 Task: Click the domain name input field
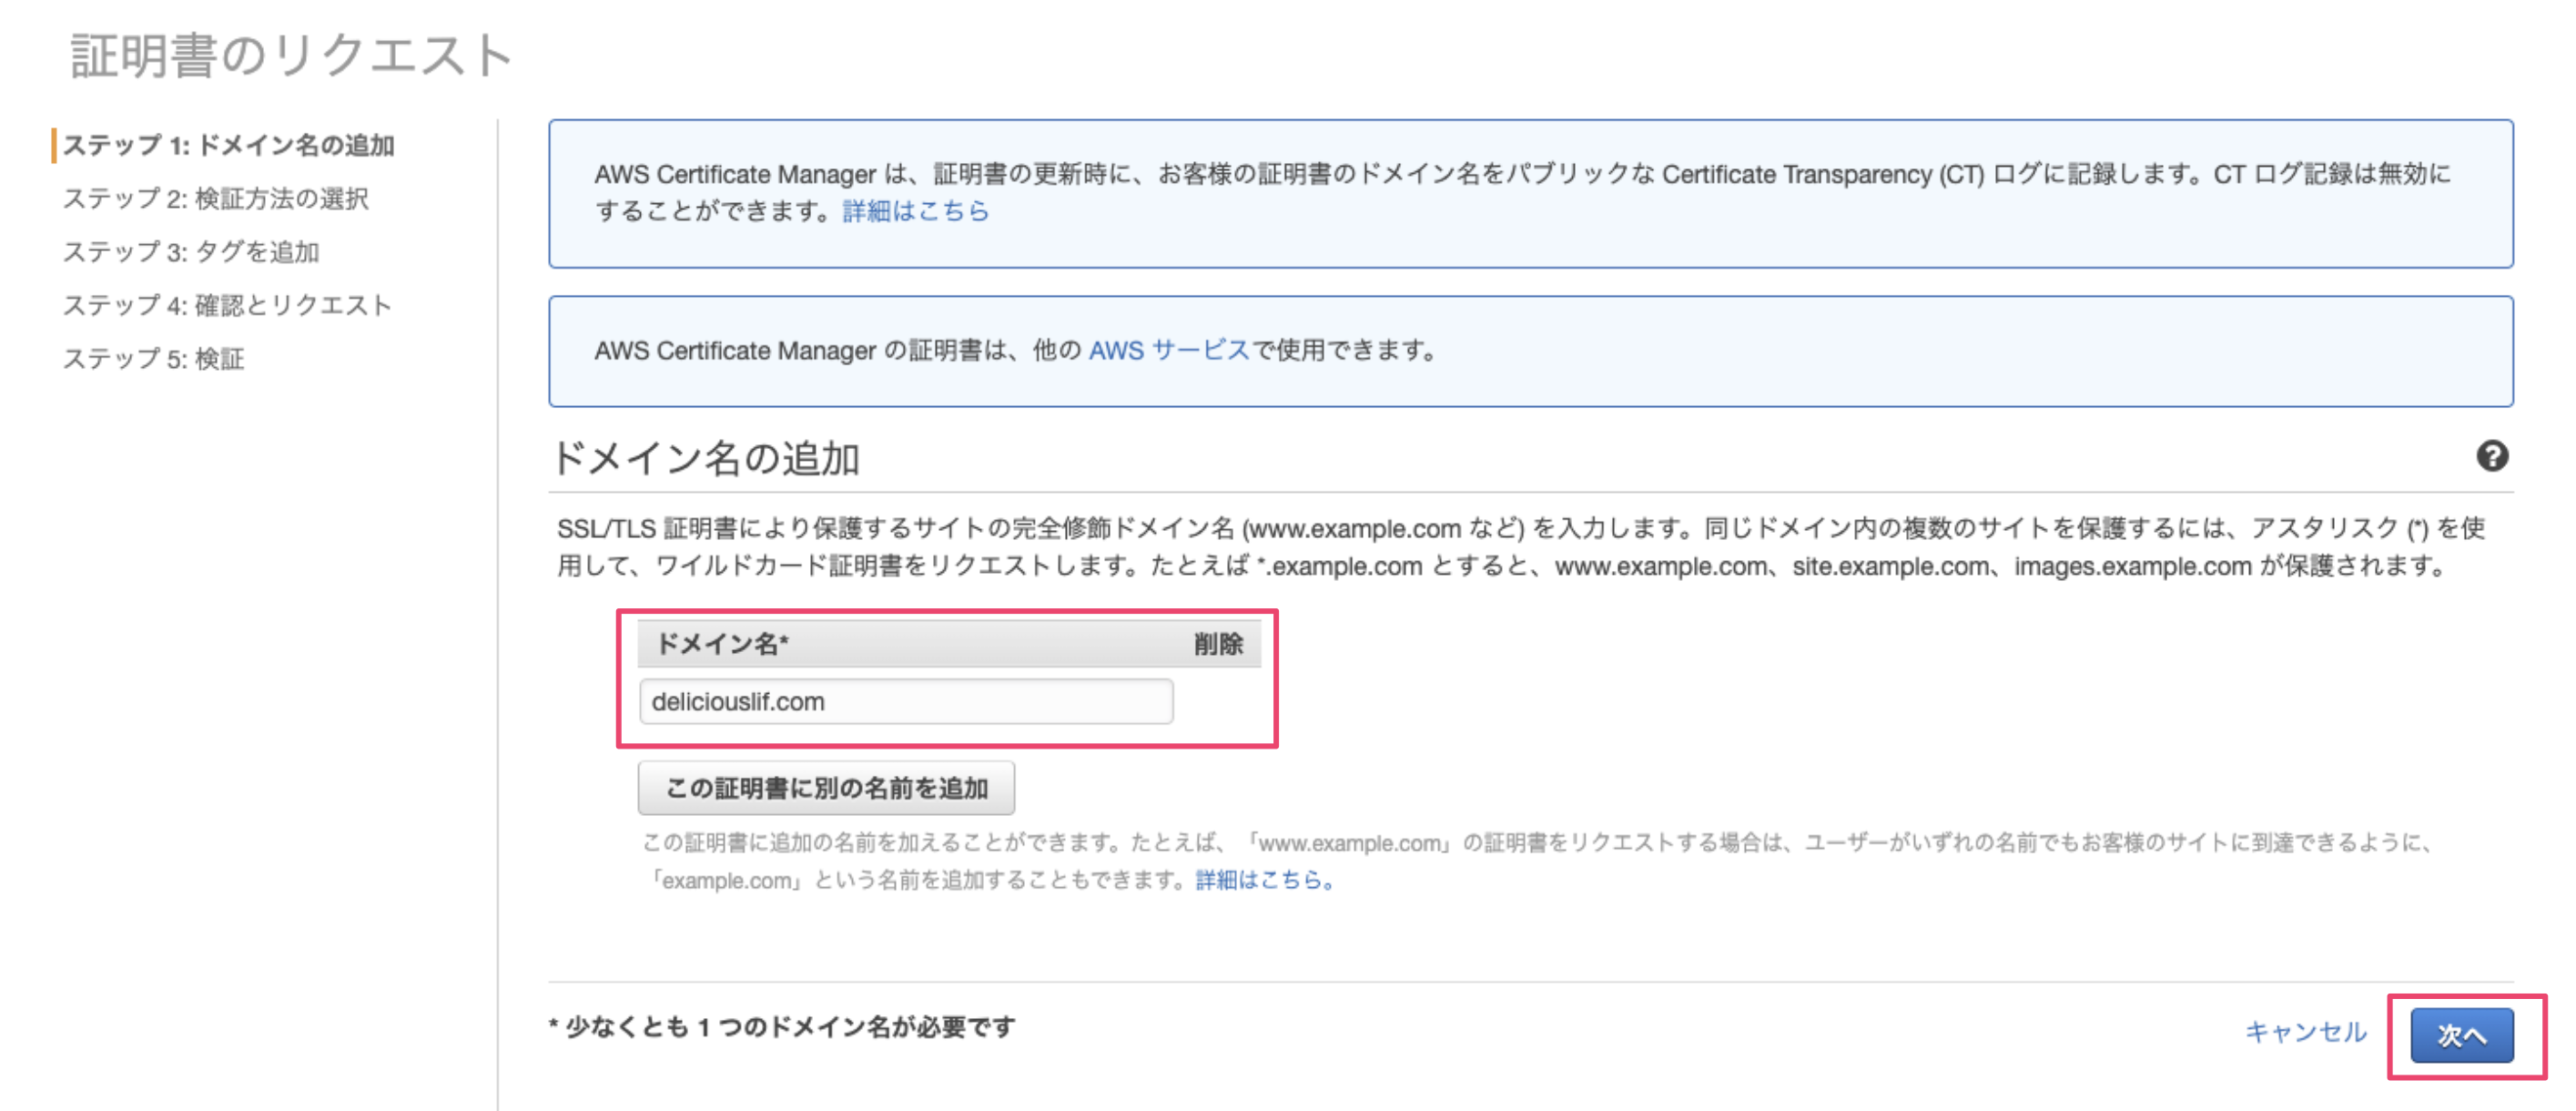click(x=905, y=701)
